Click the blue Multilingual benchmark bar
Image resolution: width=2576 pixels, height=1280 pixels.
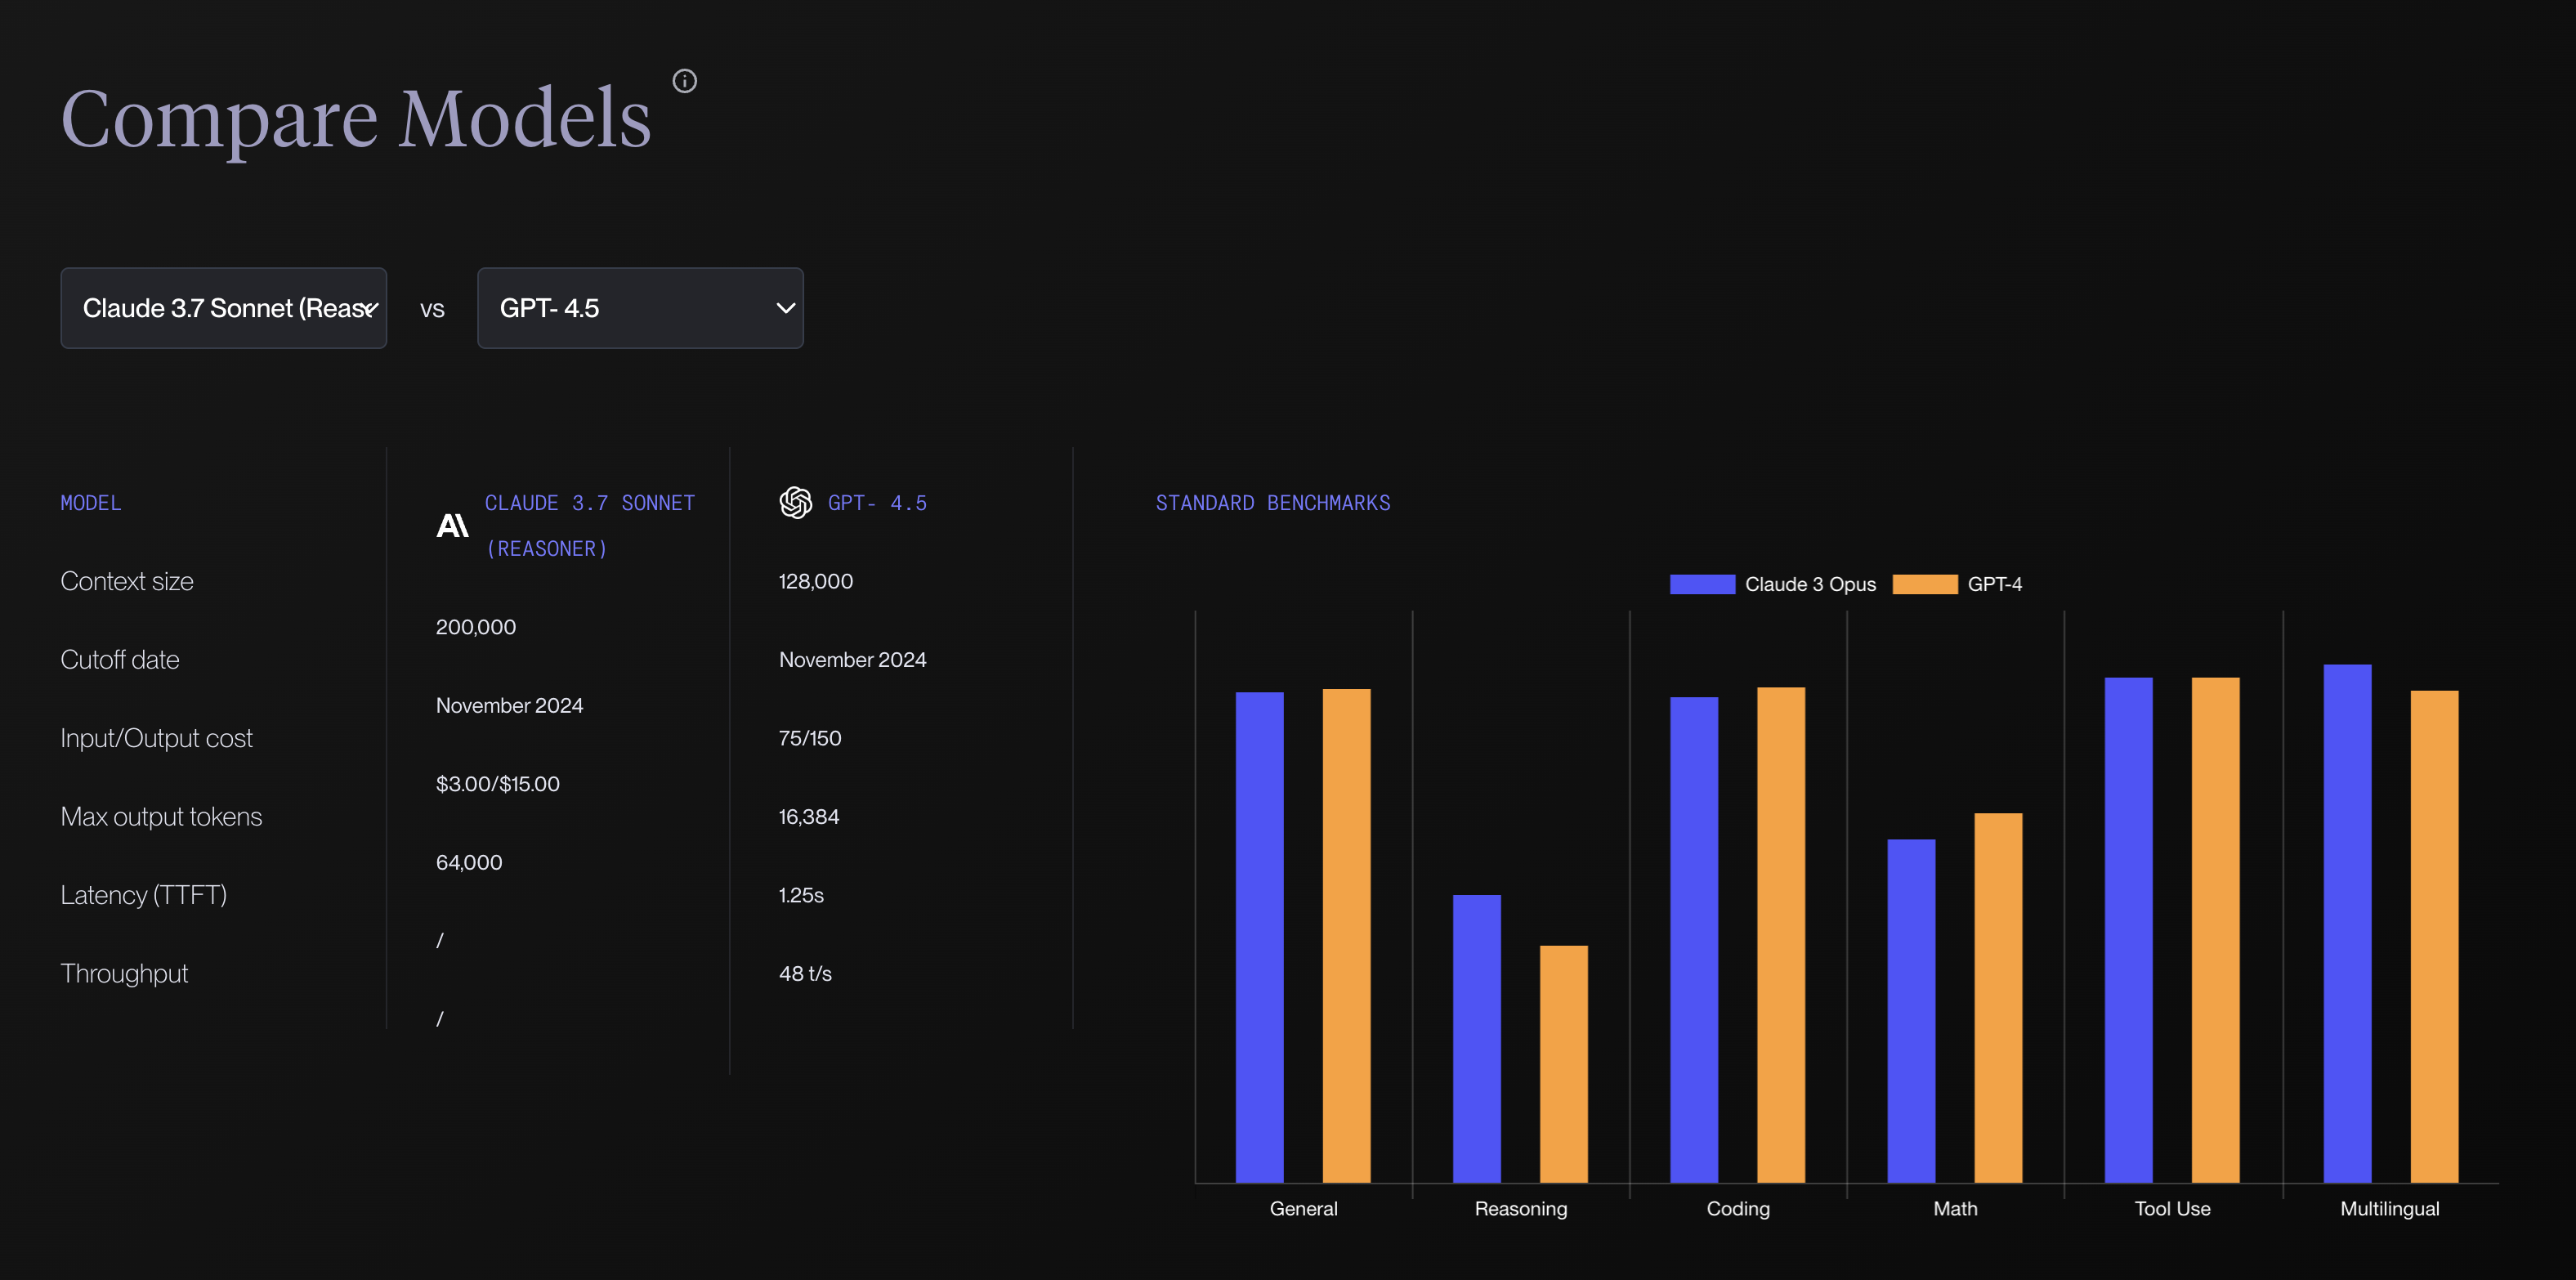click(x=2347, y=922)
